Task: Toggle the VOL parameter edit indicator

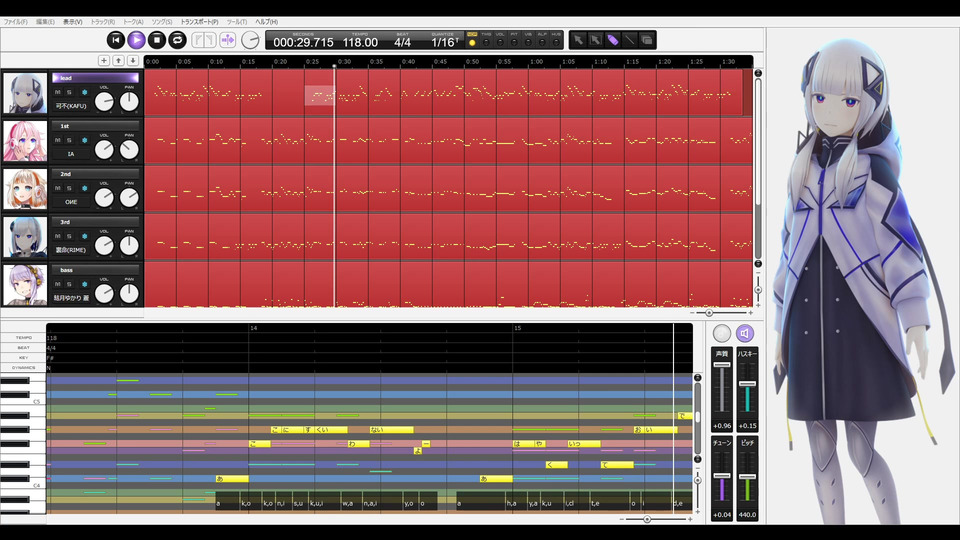Action: pos(500,43)
